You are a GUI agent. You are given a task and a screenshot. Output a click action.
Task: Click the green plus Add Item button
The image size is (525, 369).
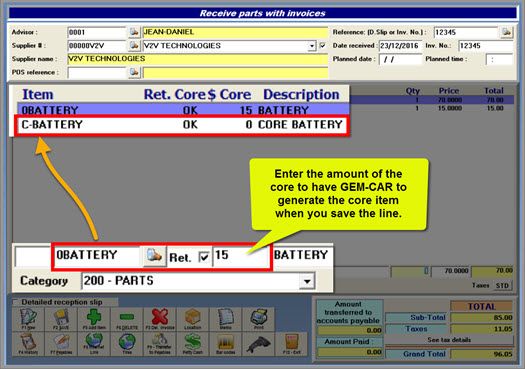click(94, 319)
